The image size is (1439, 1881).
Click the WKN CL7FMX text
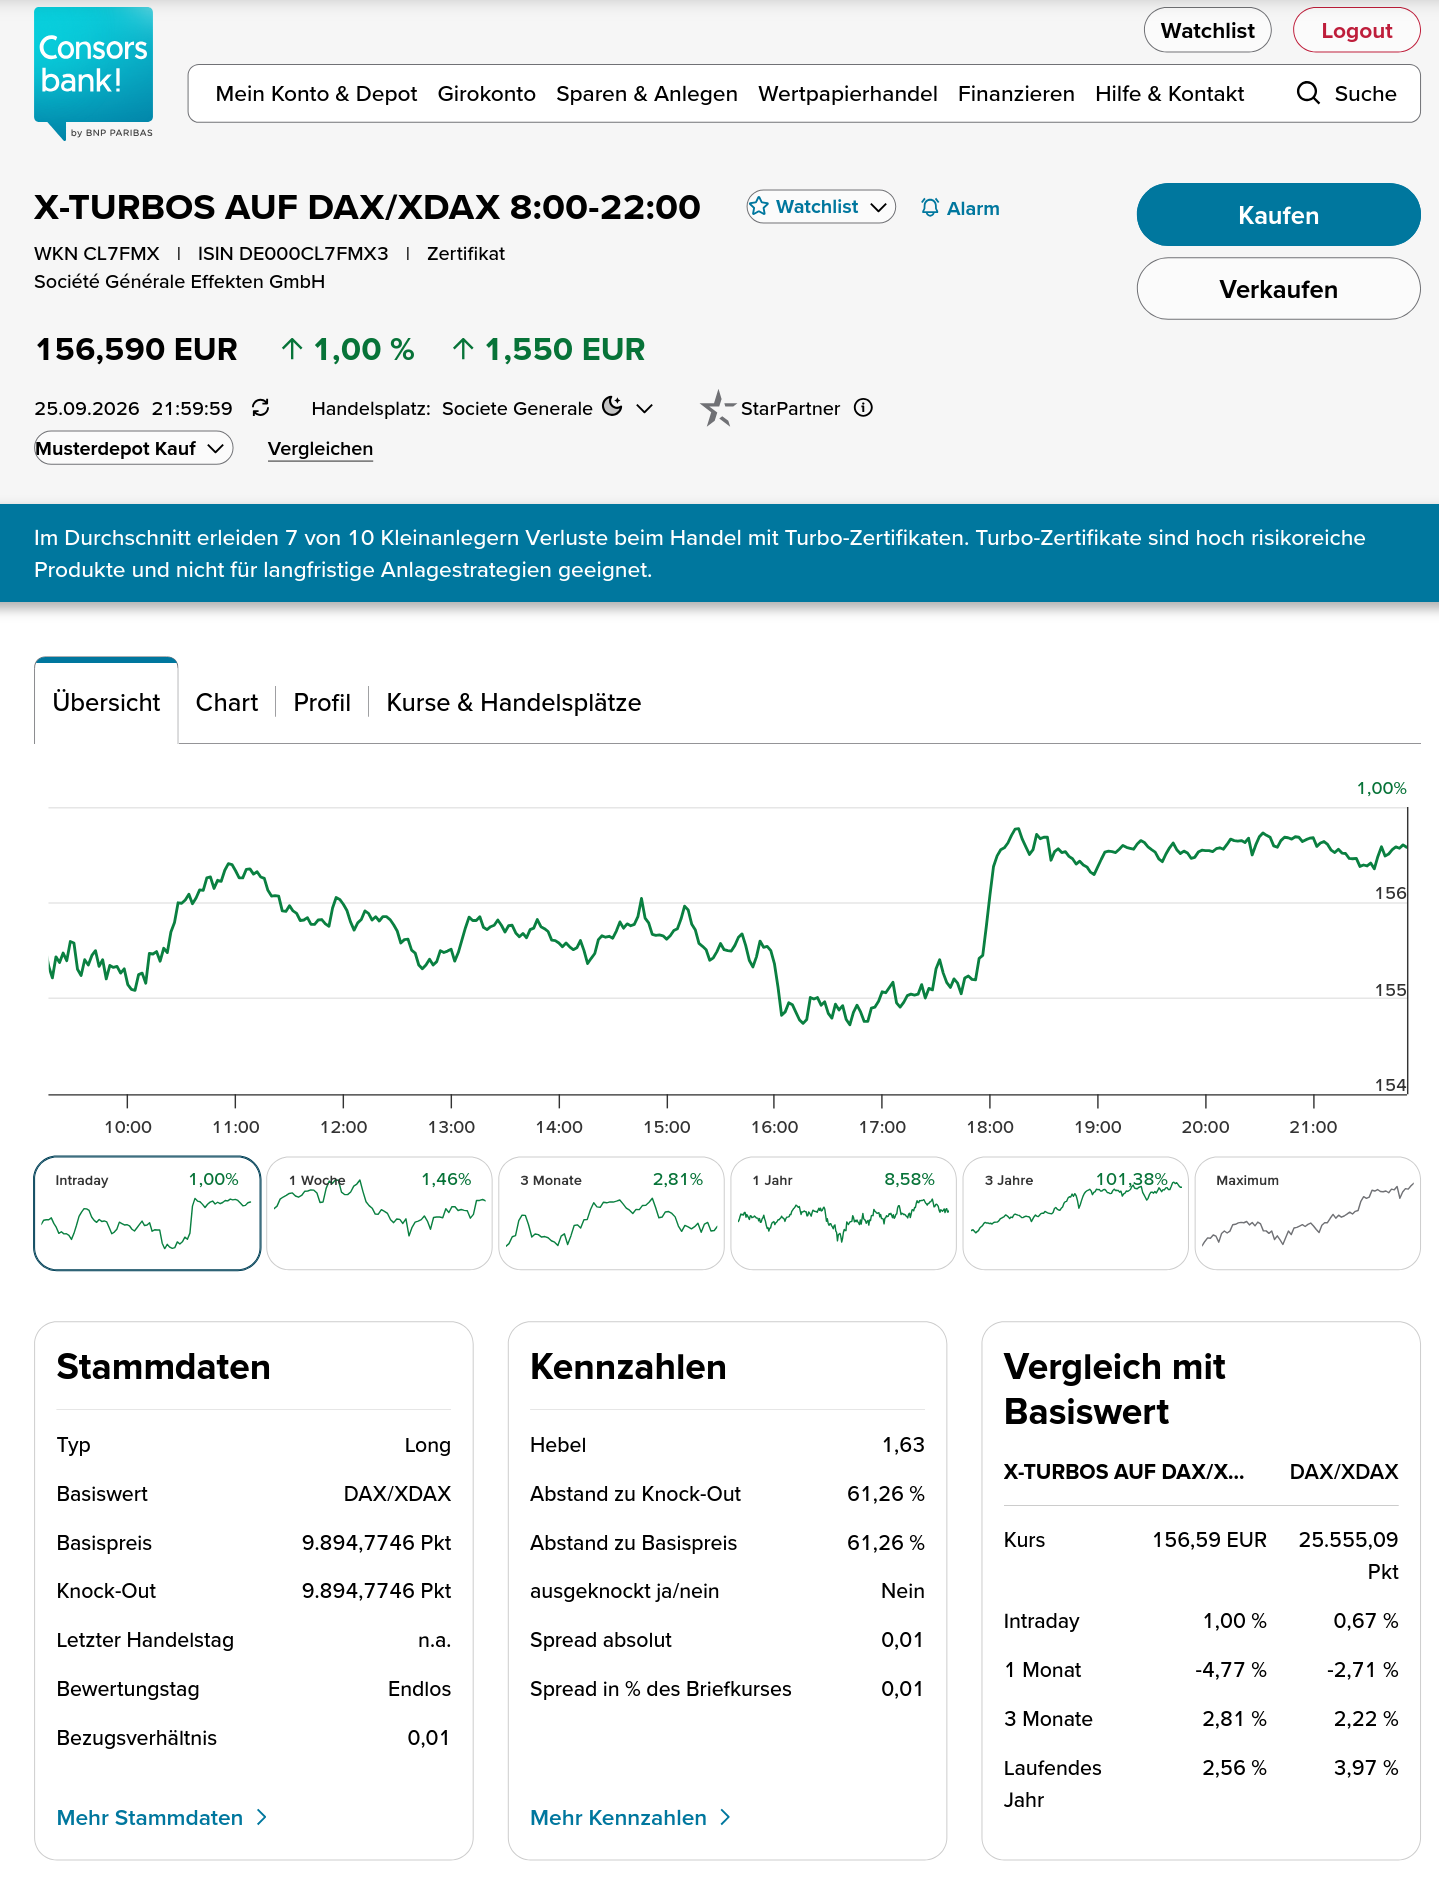[97, 254]
